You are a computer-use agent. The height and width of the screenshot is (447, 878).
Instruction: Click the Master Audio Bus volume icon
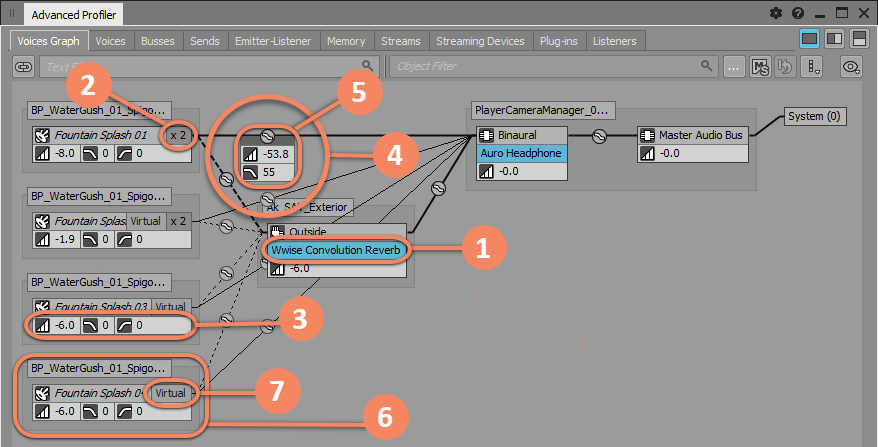pos(647,153)
